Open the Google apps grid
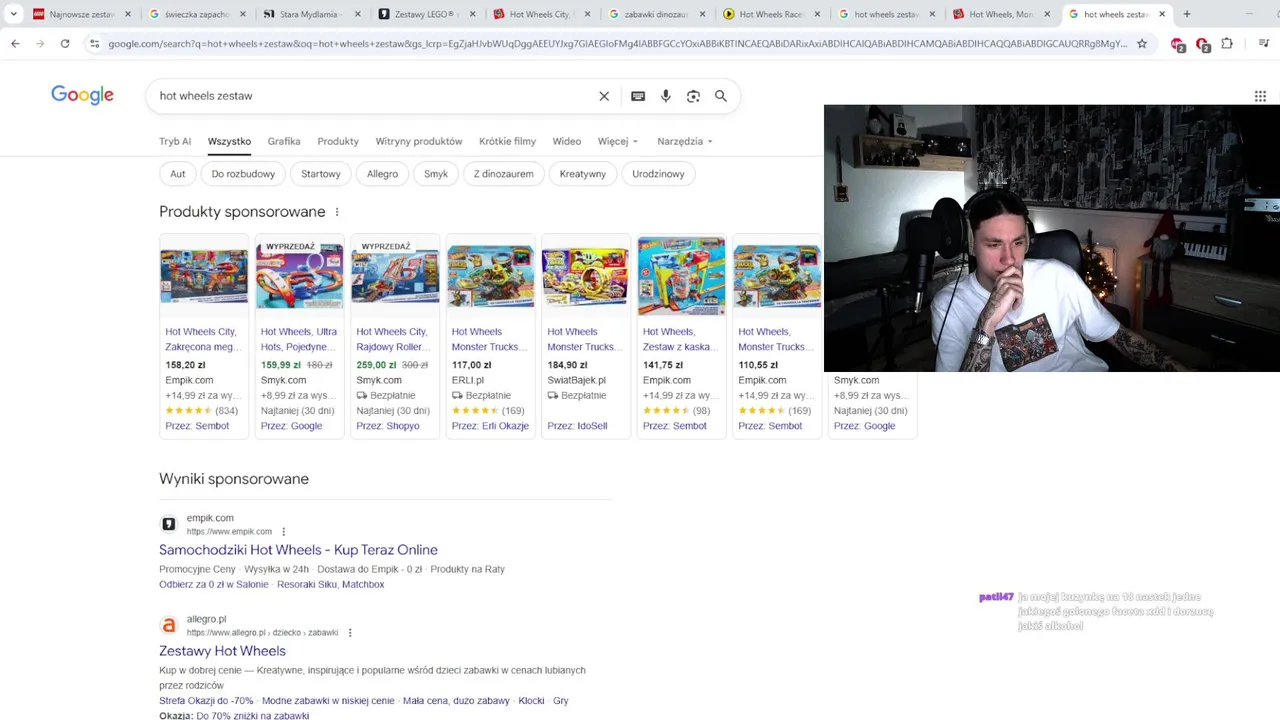This screenshot has height=720, width=1280. click(1260, 96)
